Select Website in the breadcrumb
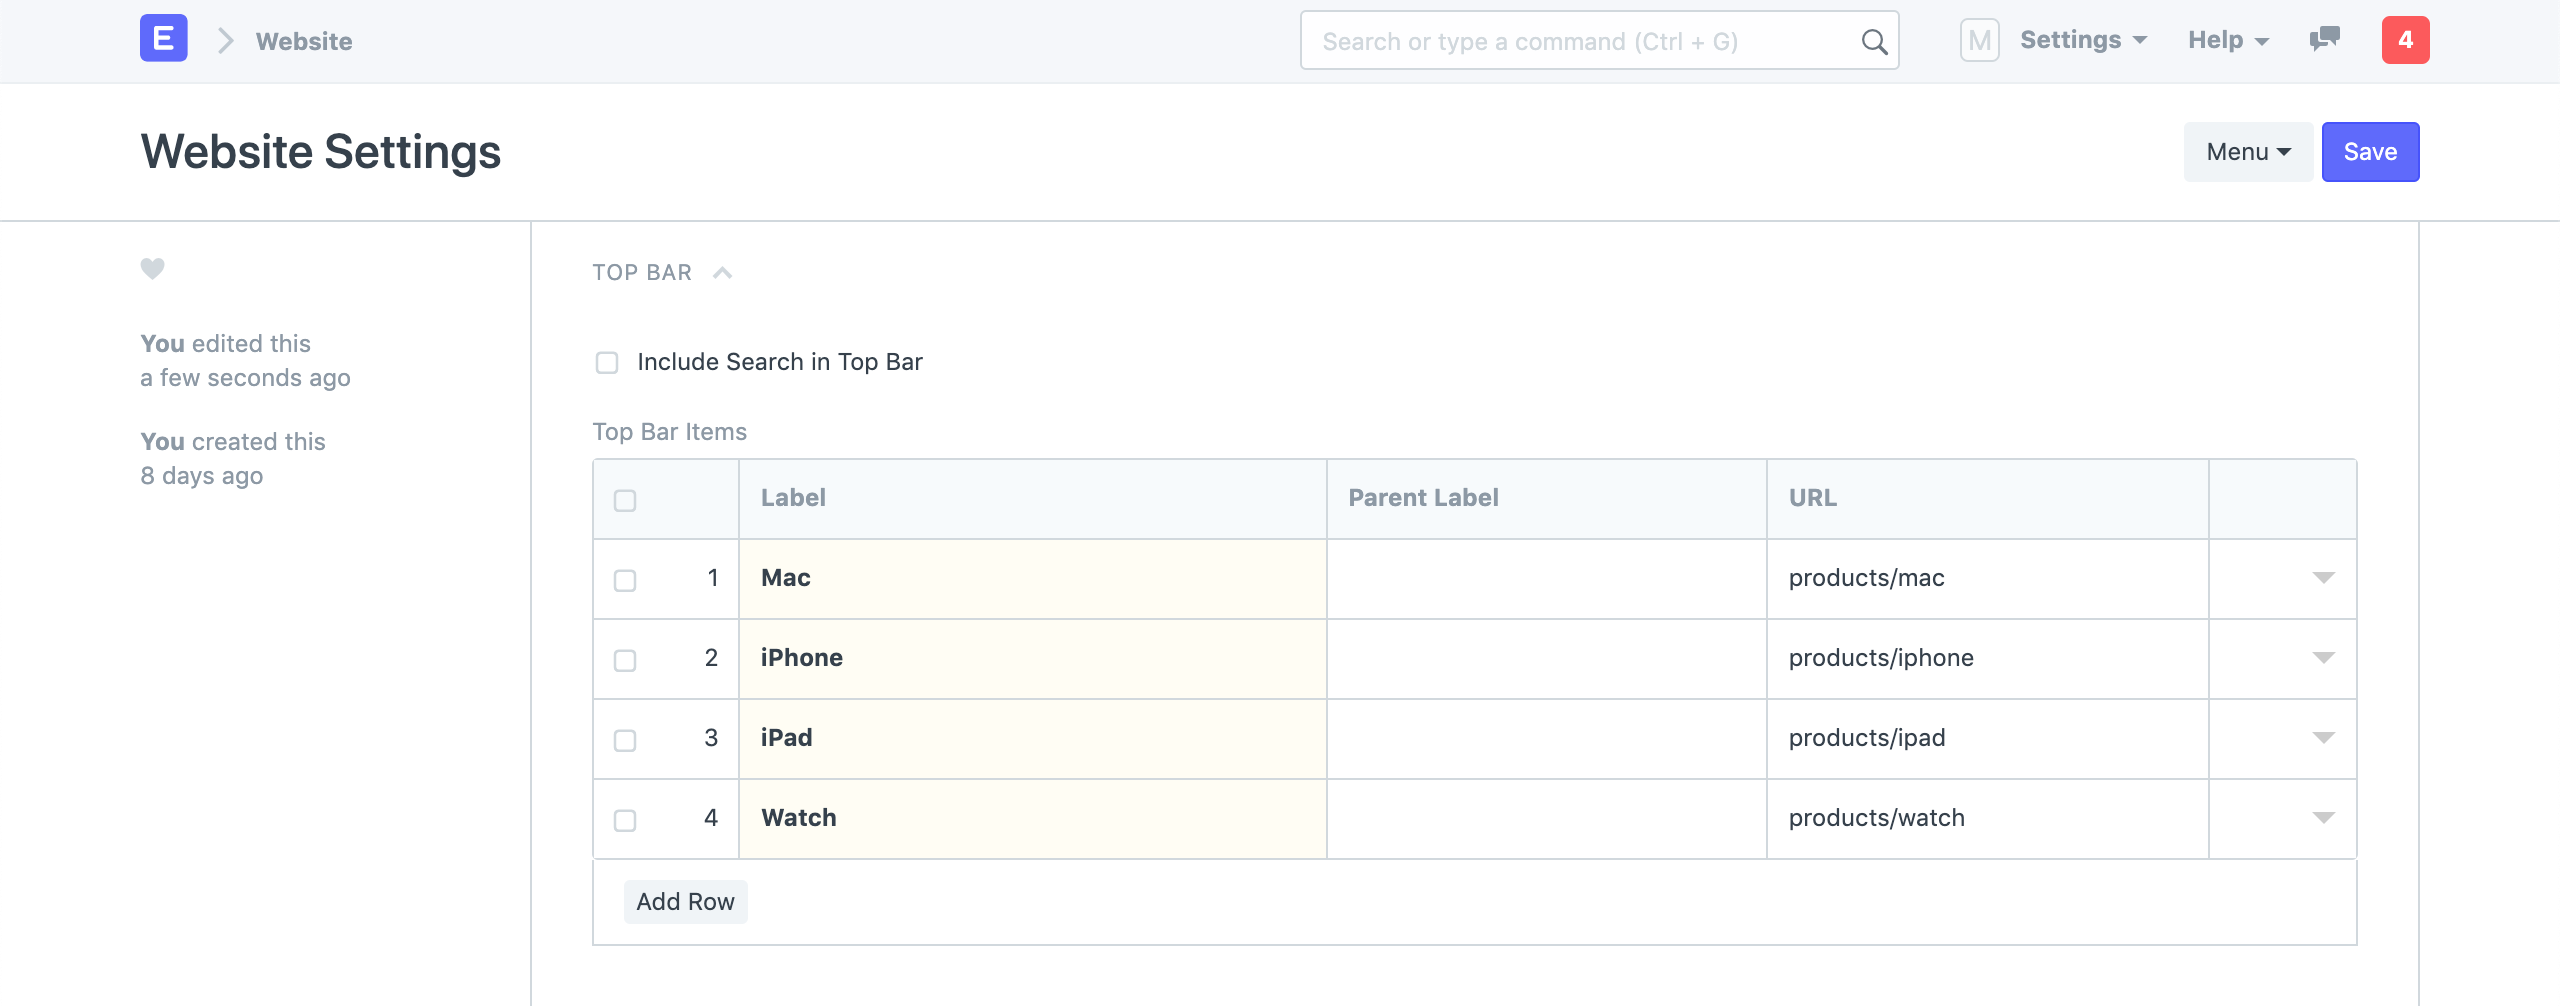 [x=303, y=41]
